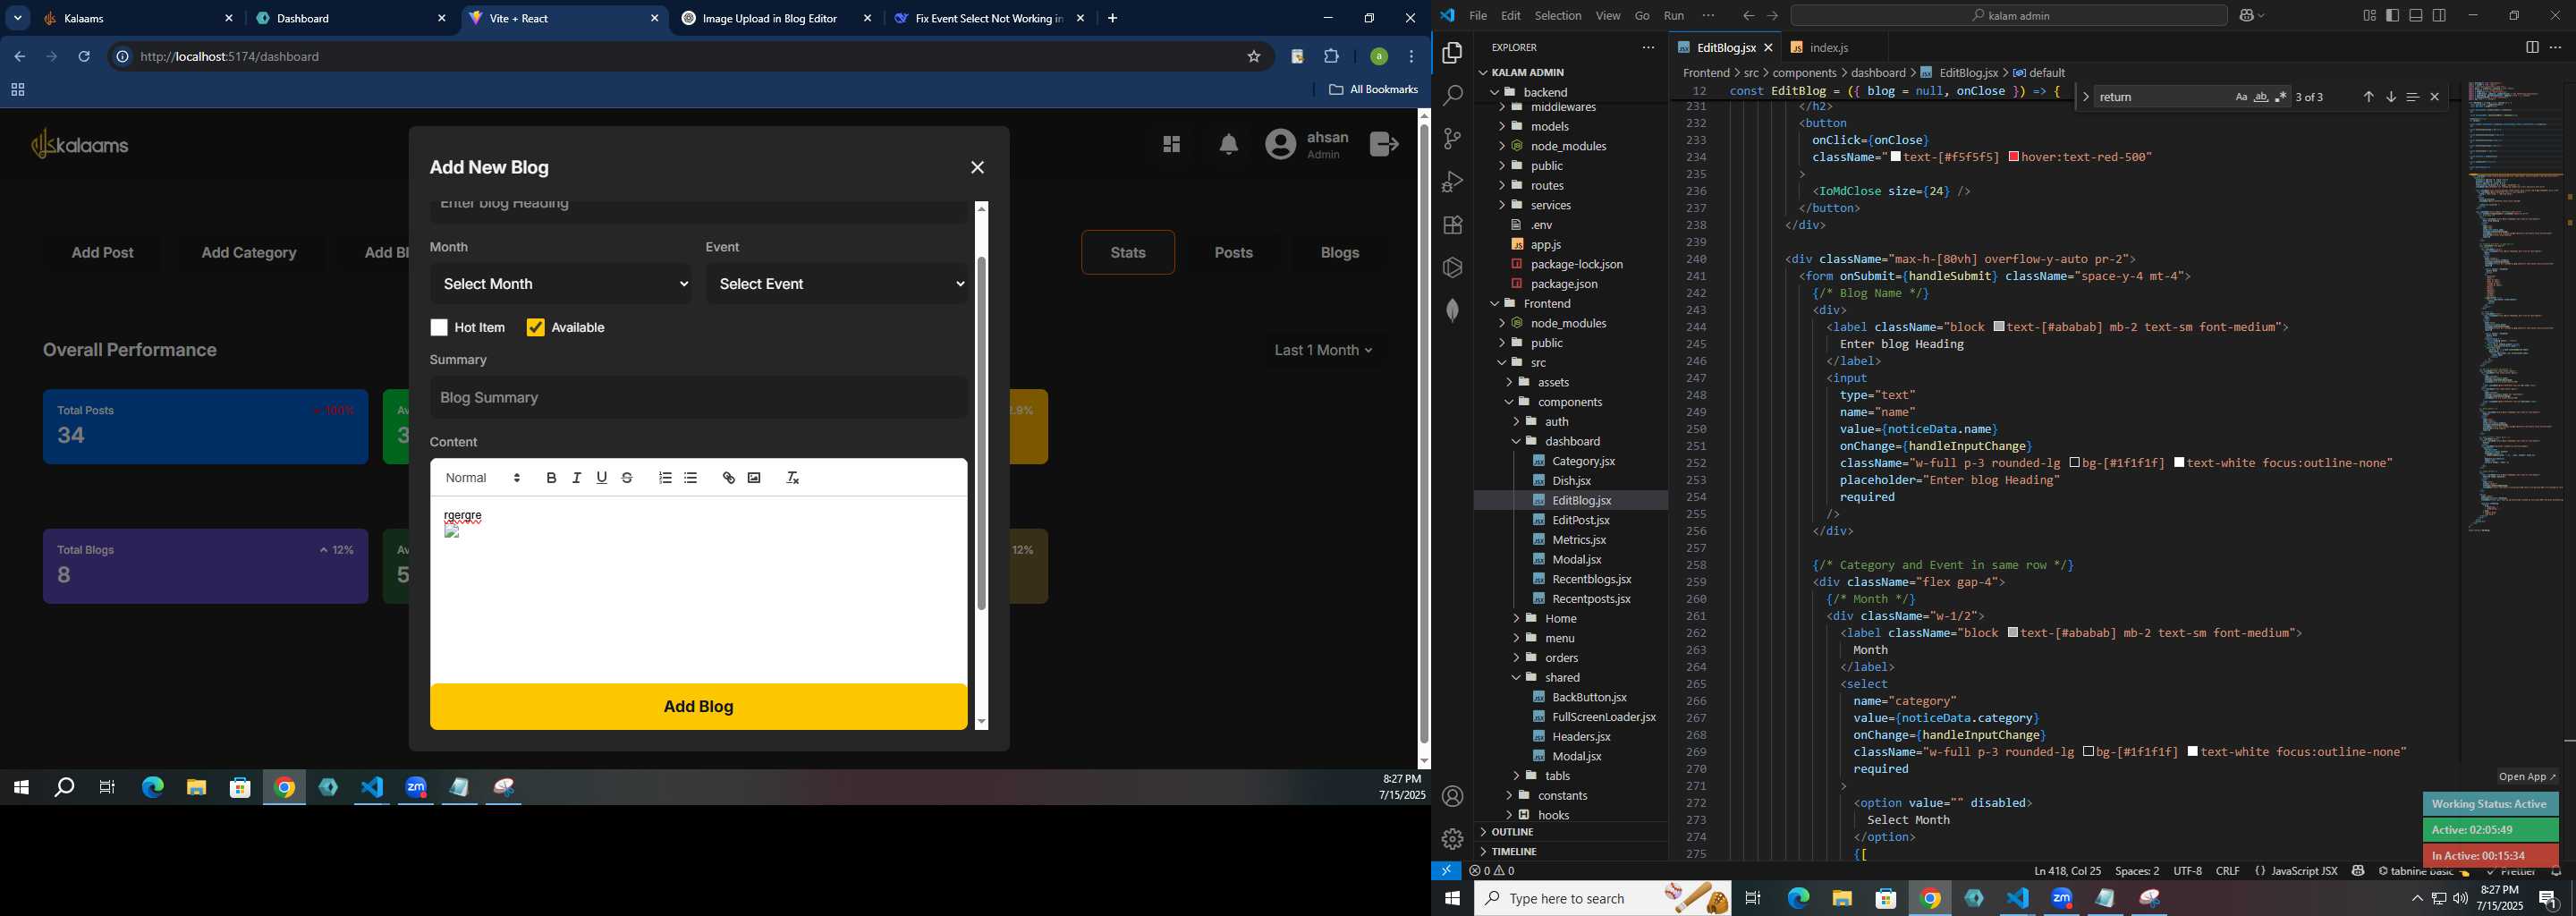
Task: Clear formatting in content editor
Action: coord(793,478)
